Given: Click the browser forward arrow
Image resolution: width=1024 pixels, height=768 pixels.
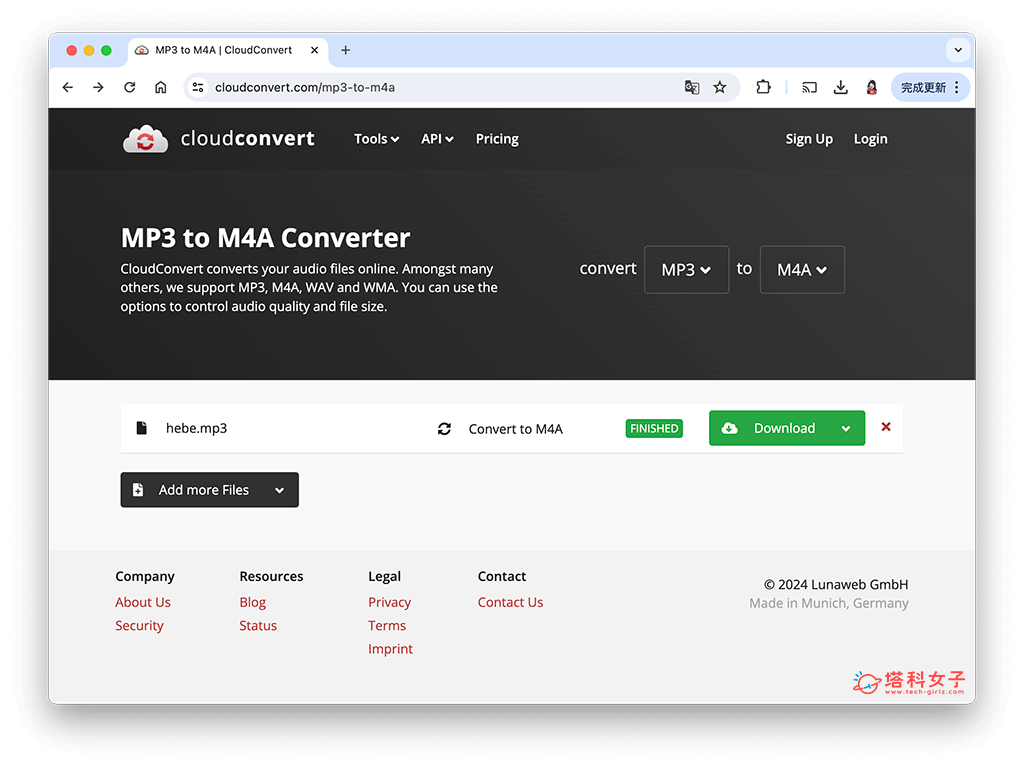Looking at the screenshot, I should pos(99,88).
